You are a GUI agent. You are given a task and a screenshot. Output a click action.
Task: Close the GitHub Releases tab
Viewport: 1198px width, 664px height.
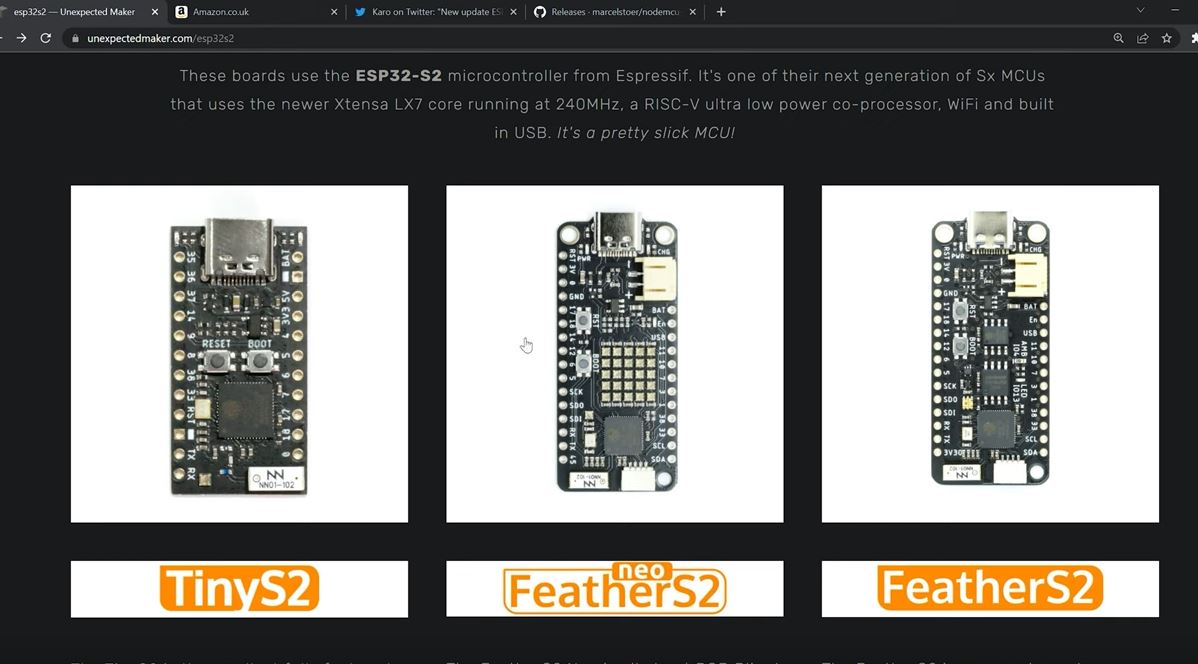click(x=692, y=12)
